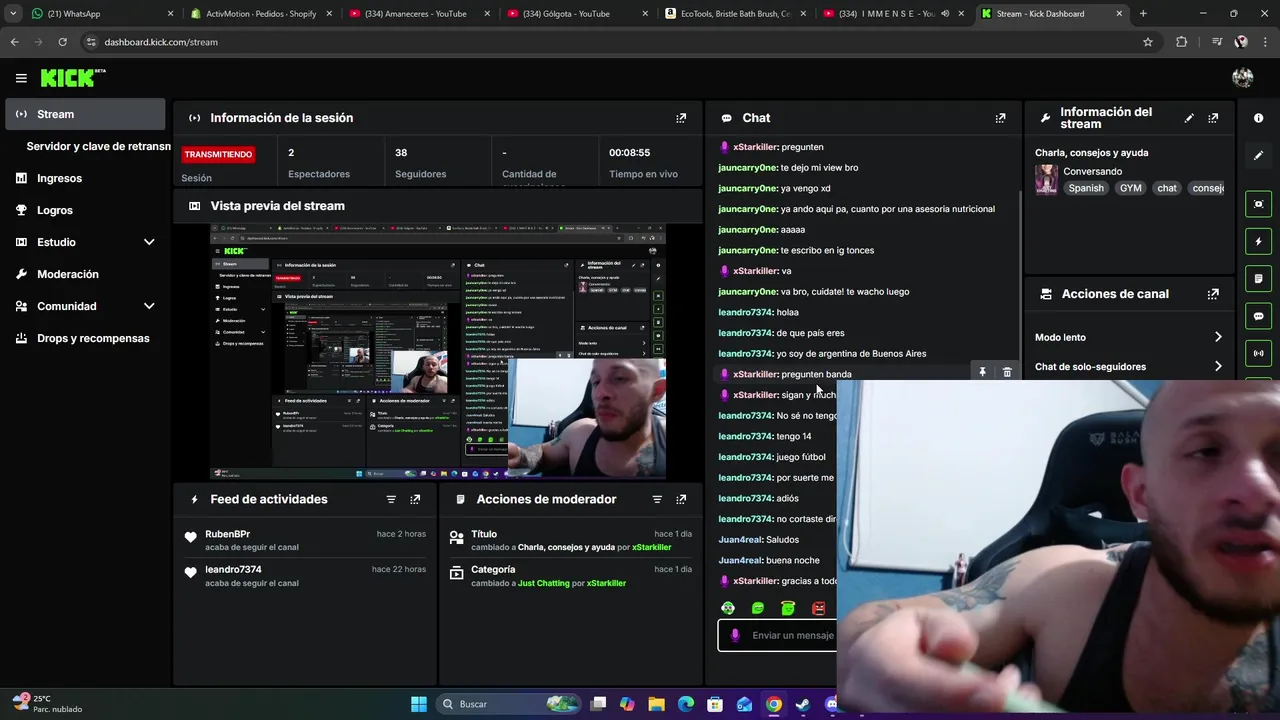The image size is (1280, 720).
Task: Edit stream info with the pencil icon in panel header
Action: tap(1189, 118)
